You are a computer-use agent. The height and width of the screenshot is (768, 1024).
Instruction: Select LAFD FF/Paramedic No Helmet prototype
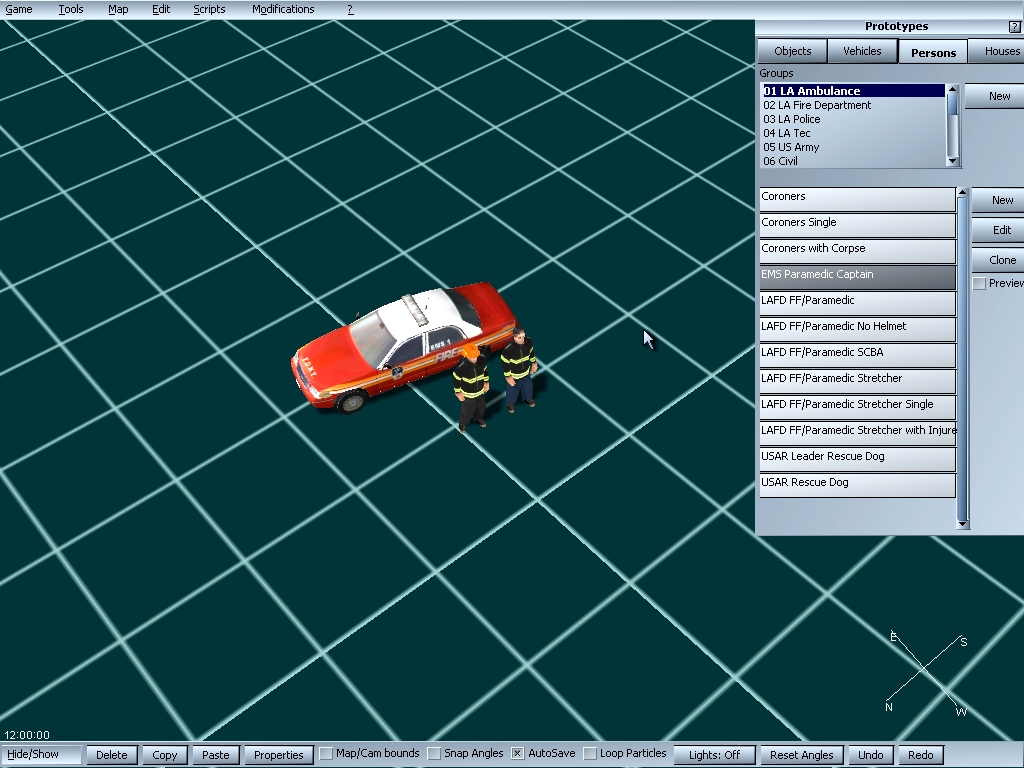857,330
